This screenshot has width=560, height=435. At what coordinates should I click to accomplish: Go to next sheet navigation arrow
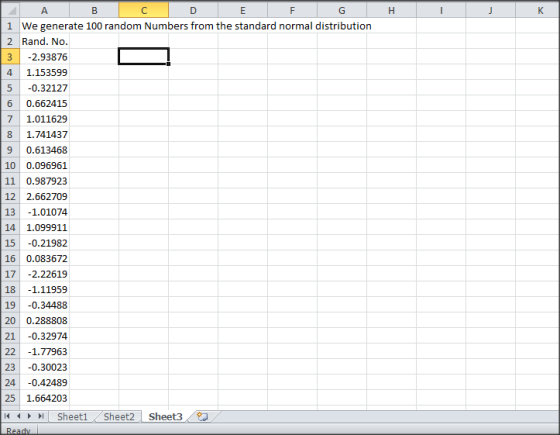coord(30,416)
